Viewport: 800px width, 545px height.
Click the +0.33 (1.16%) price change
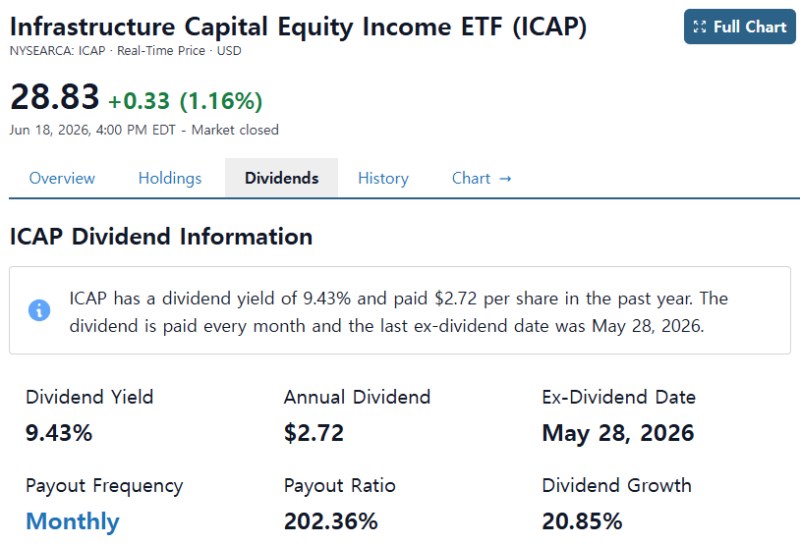(186, 101)
